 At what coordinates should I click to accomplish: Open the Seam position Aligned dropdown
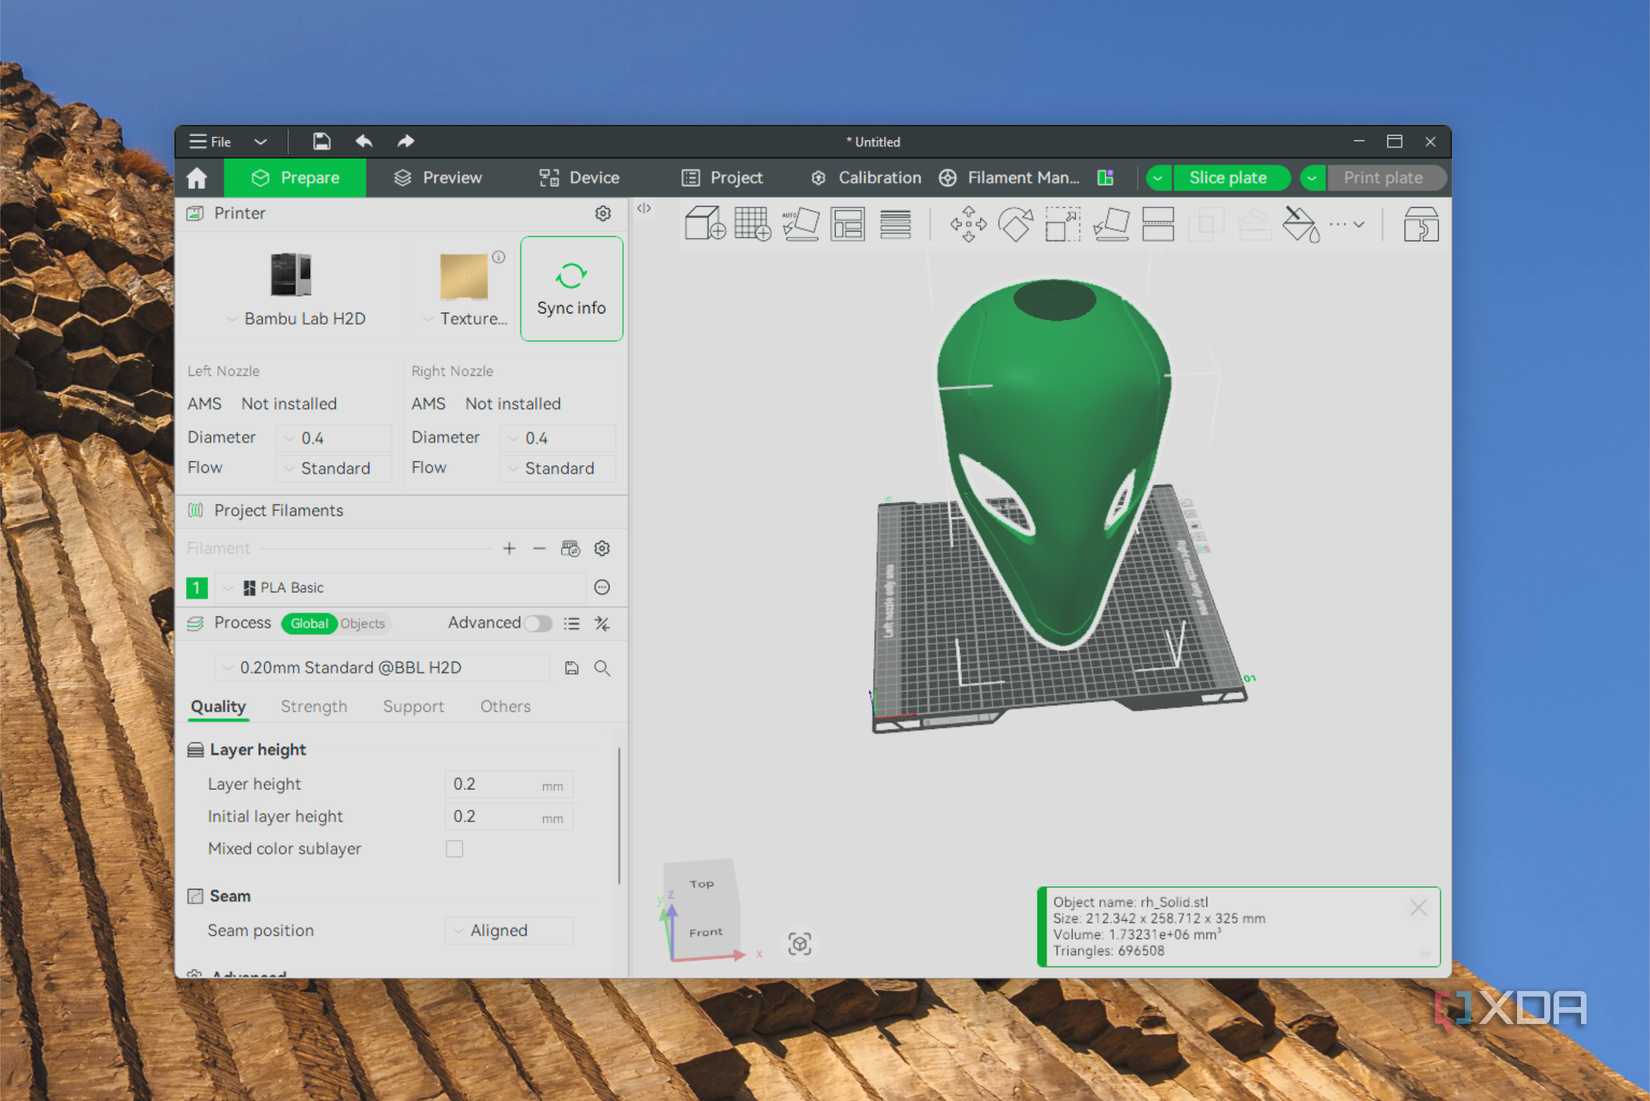509,930
